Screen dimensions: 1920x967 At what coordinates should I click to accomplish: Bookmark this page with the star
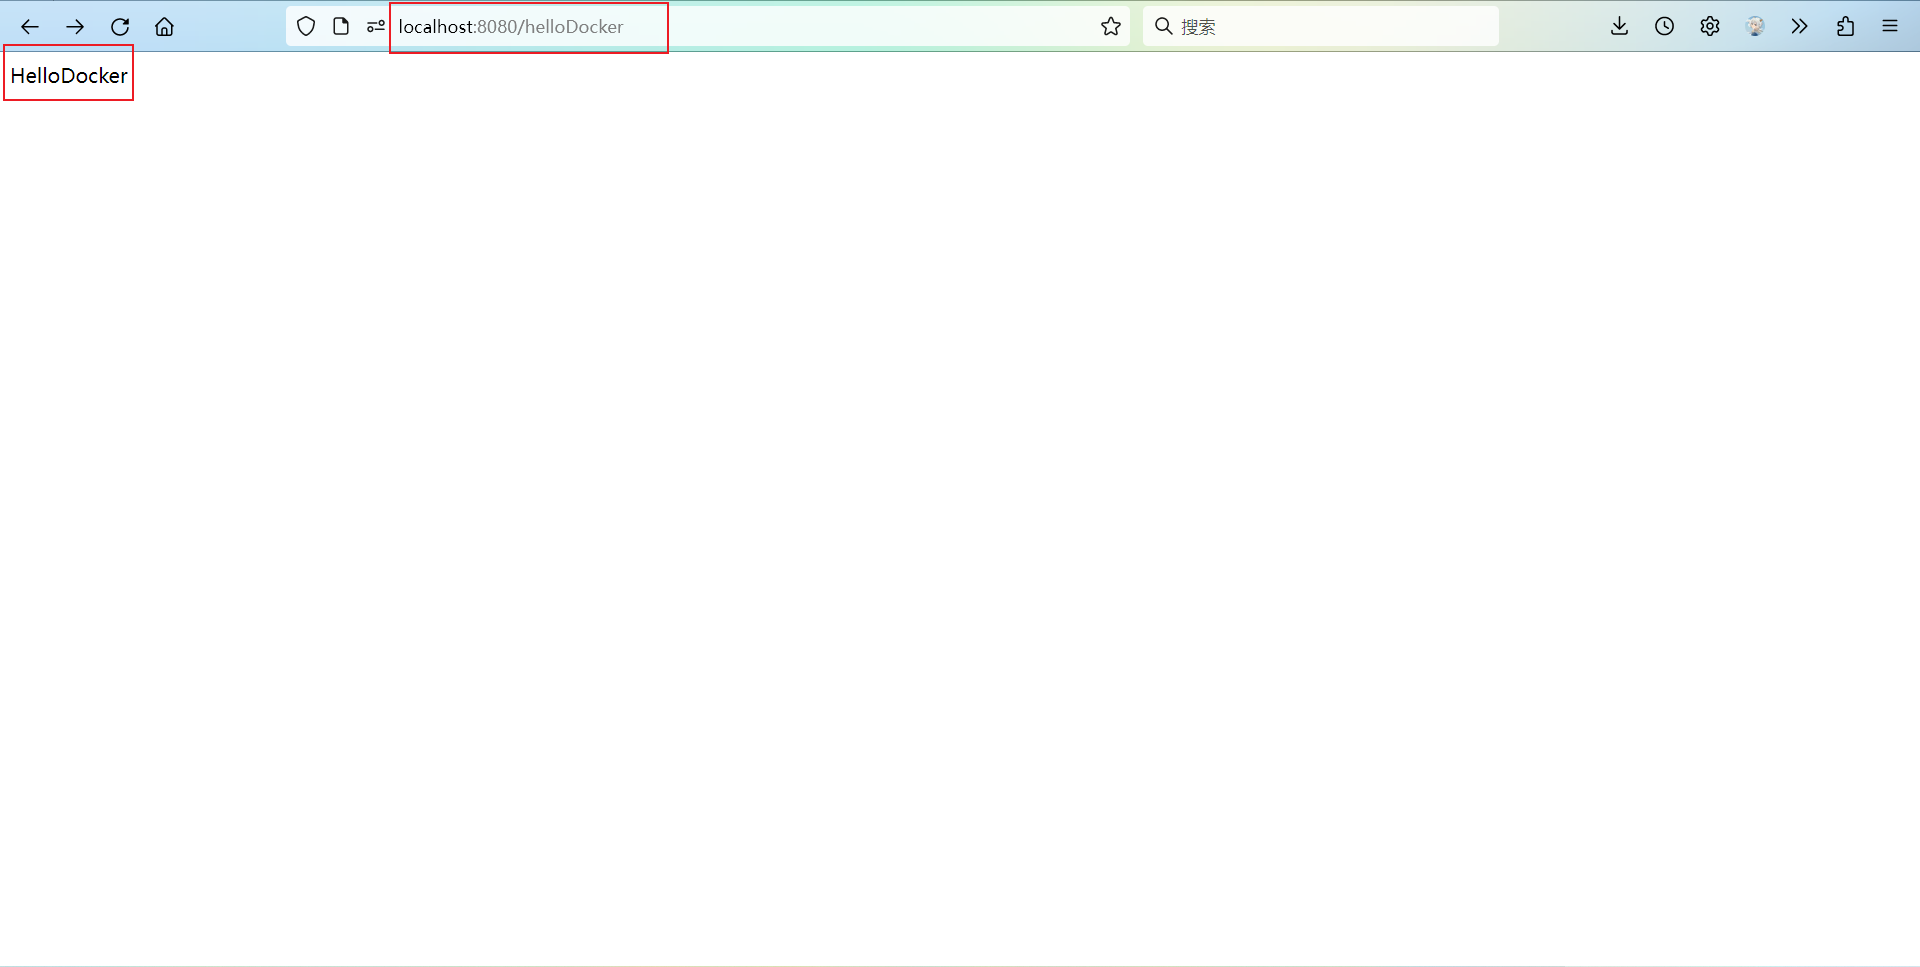click(x=1111, y=27)
